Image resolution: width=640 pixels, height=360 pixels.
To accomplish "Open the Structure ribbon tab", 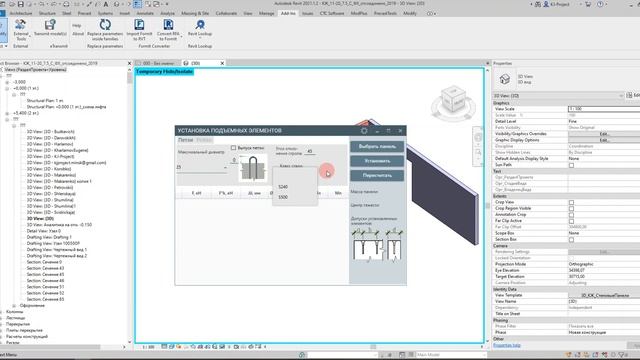I will 47,13.
